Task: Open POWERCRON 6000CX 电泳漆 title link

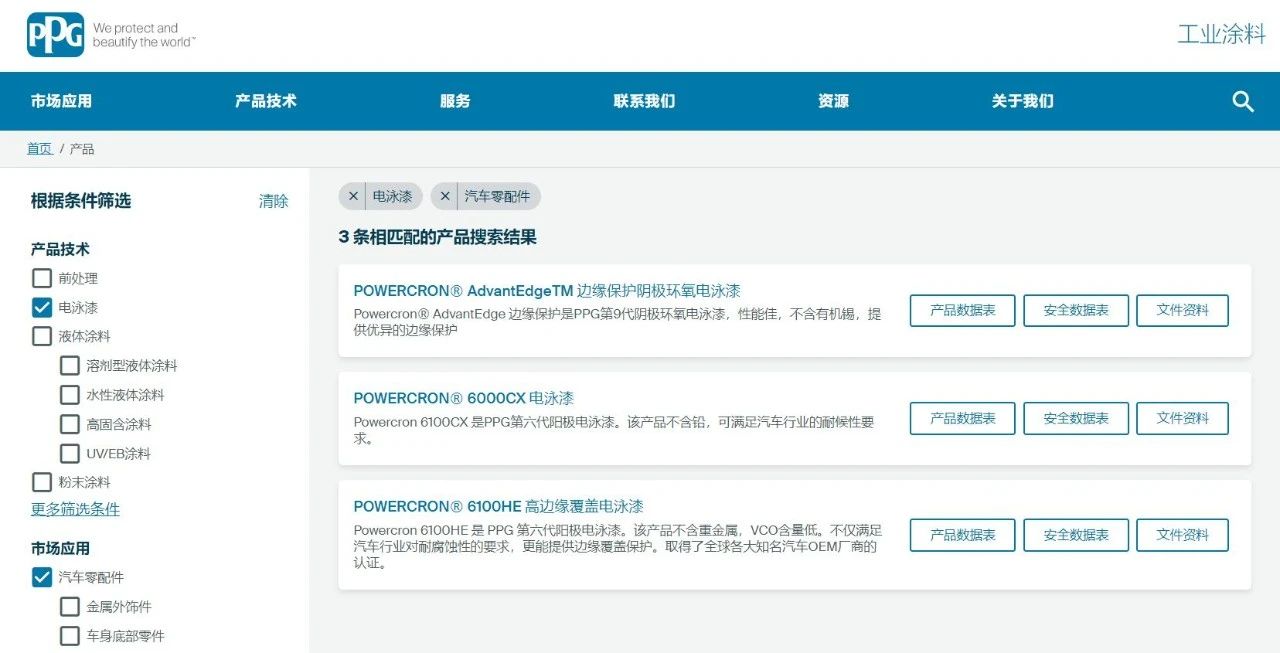Action: 464,398
